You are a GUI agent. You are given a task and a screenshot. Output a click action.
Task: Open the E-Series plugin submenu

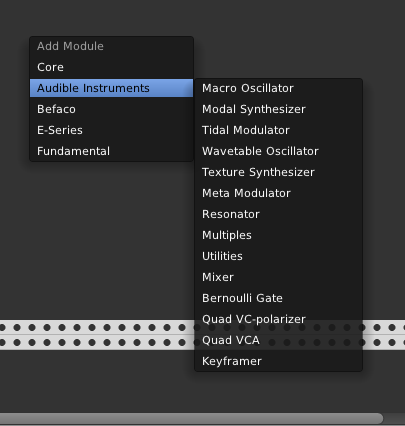click(111, 130)
